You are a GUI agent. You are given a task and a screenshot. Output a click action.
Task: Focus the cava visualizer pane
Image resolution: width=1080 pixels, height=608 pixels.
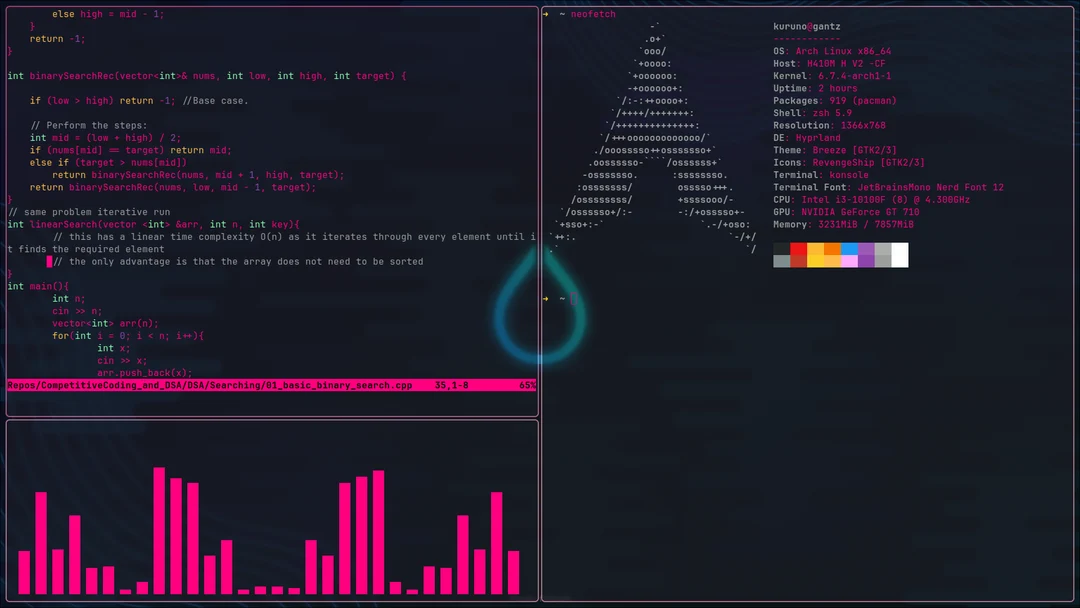(270, 510)
